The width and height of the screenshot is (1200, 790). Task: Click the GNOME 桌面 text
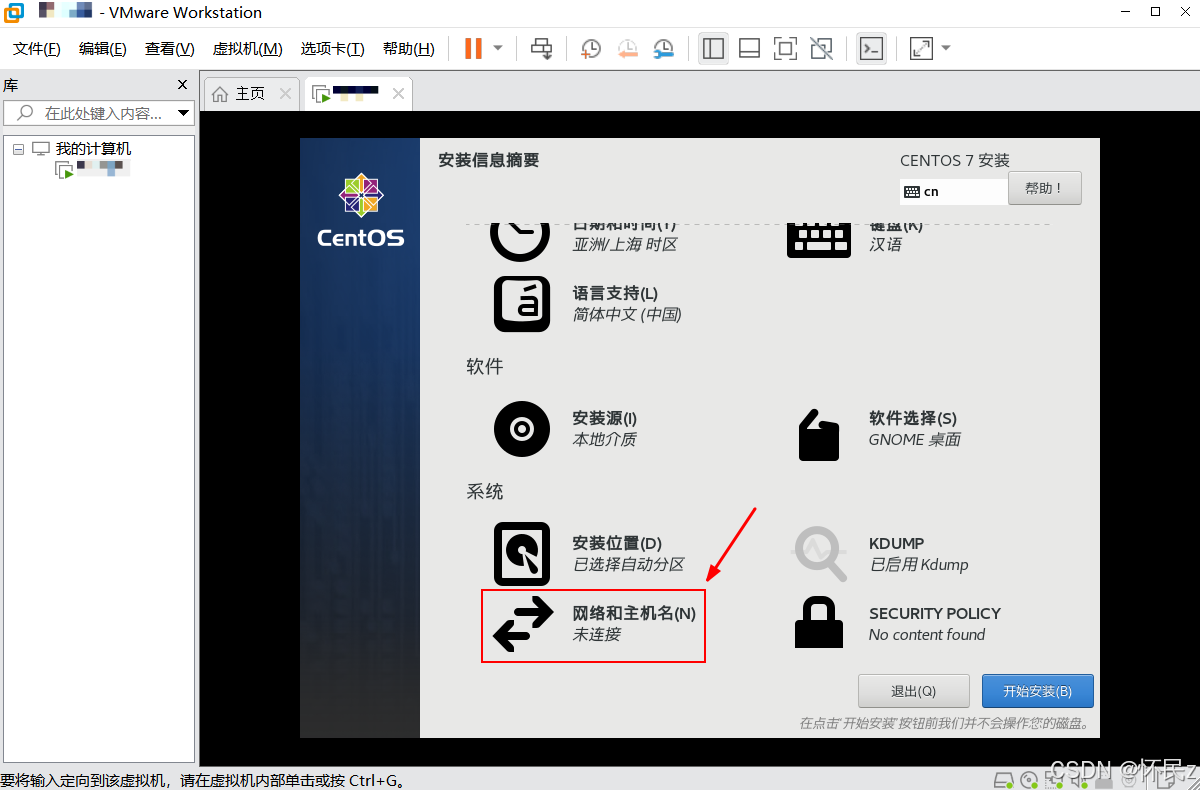click(x=915, y=439)
